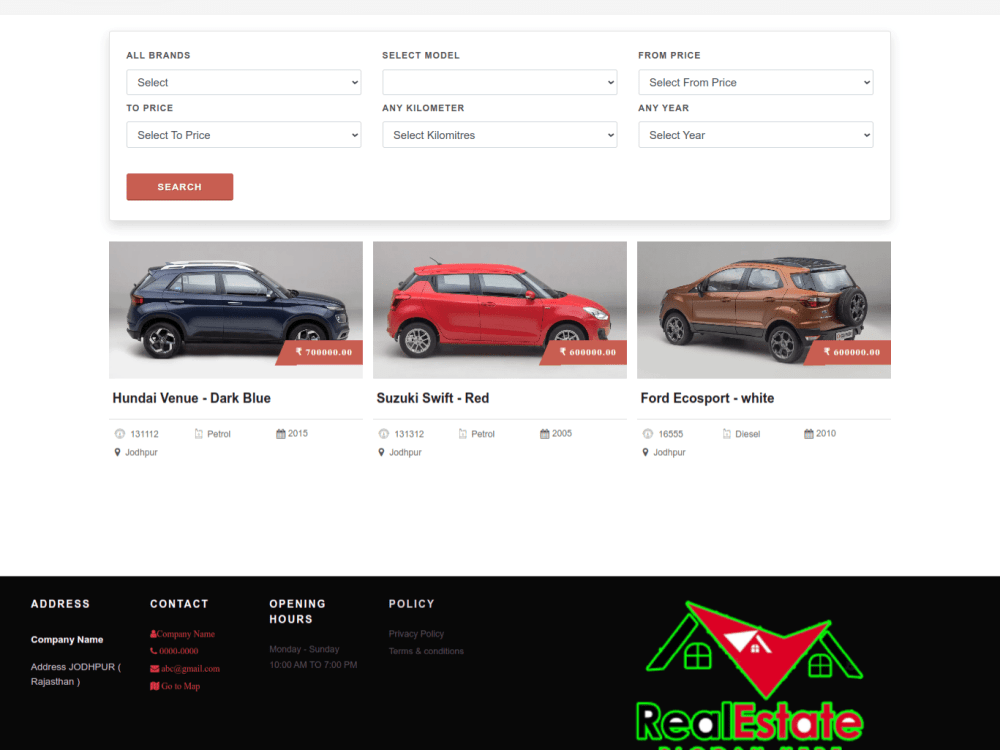Screen dimensions: 1000x750
Task: Open the Suzuki Swift - Red title
Action: (432, 398)
